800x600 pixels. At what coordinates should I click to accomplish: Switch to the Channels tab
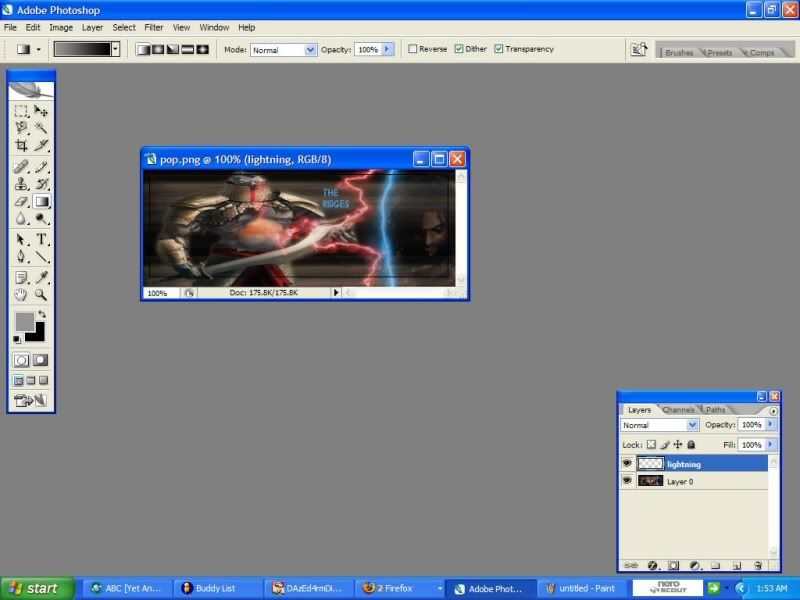[678, 410]
